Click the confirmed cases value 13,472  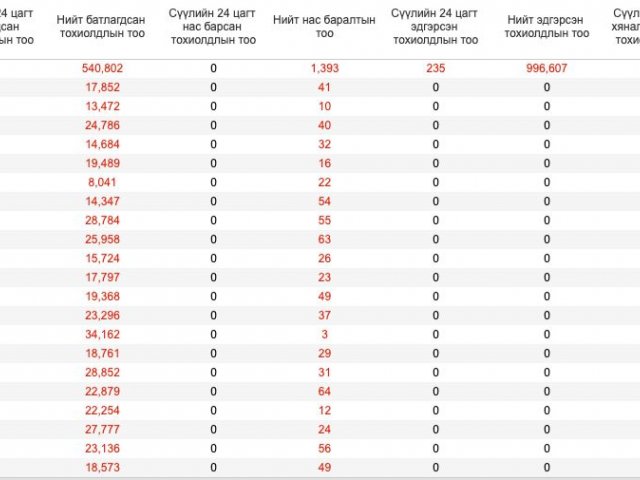click(x=102, y=106)
